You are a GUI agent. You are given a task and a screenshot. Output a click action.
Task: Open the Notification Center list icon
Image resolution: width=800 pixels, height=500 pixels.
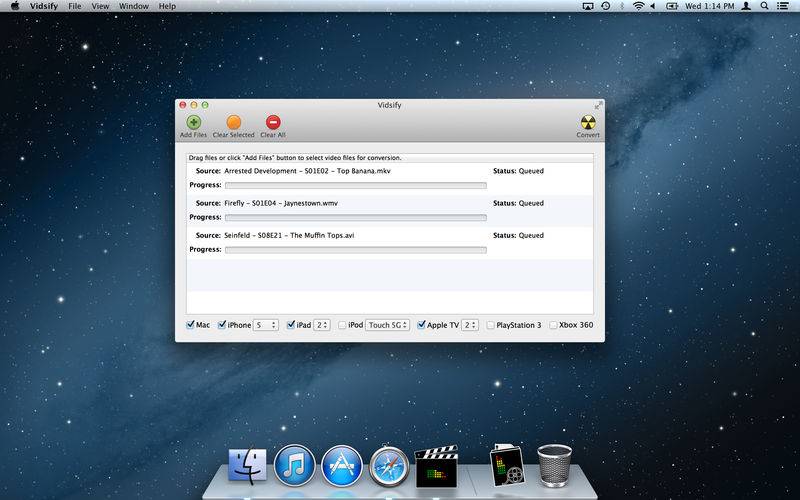783,6
